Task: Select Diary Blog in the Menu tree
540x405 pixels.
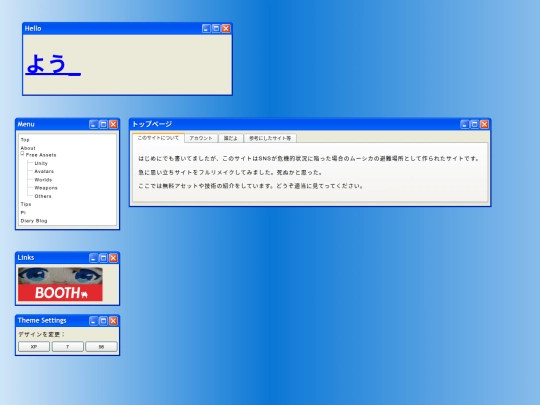Action: (34, 221)
